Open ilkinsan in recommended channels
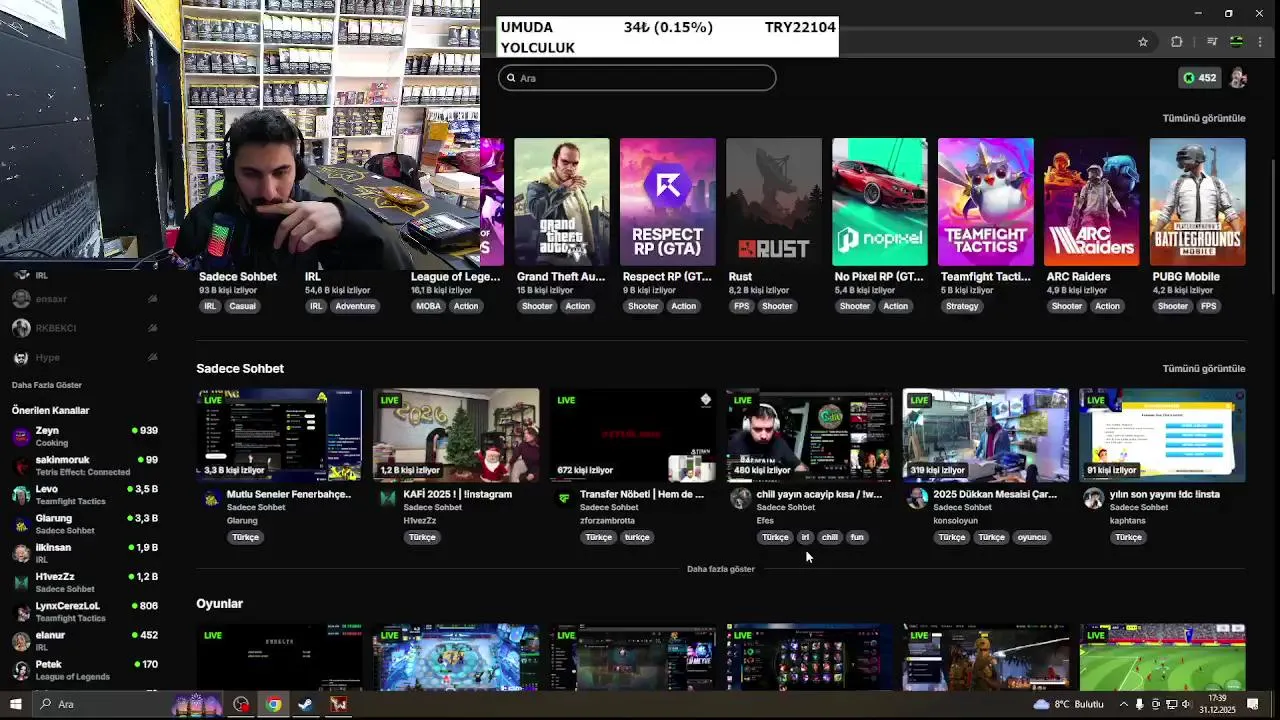 [85, 553]
